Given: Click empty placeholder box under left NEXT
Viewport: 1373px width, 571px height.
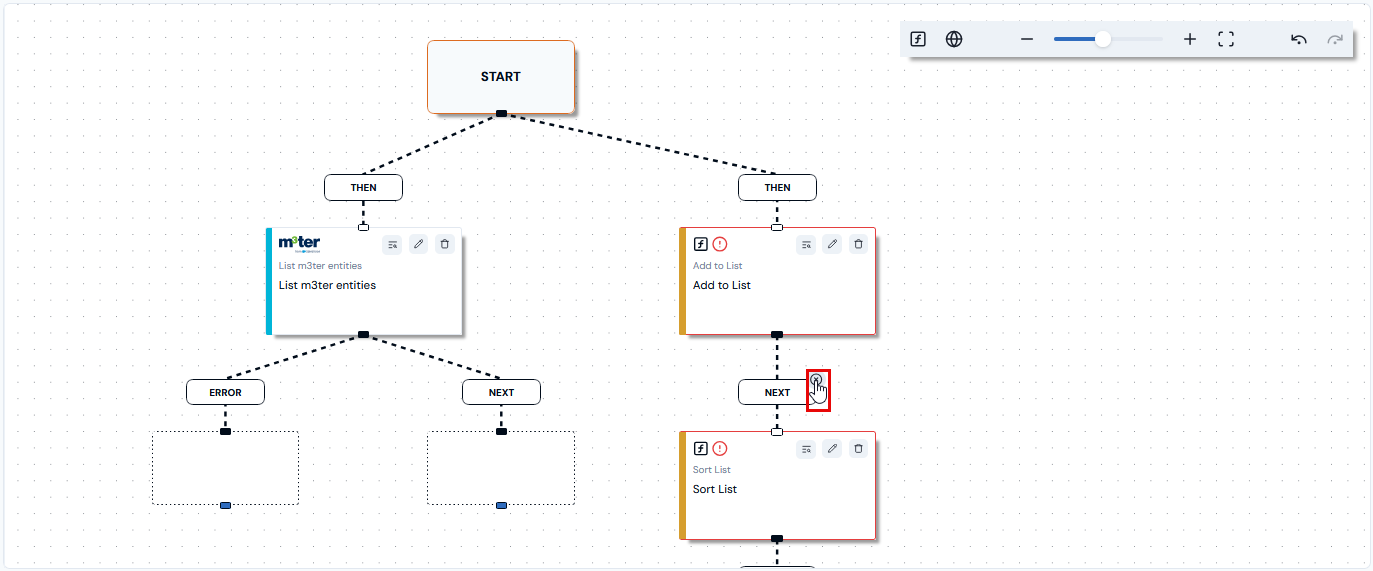Looking at the screenshot, I should point(501,468).
